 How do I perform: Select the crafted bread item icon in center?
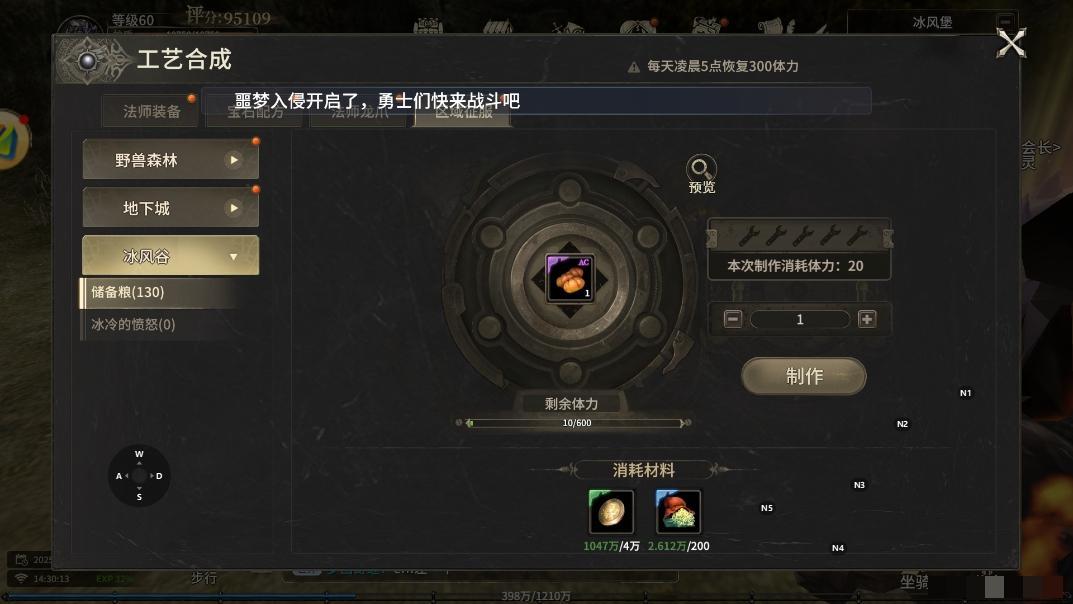[x=569, y=278]
